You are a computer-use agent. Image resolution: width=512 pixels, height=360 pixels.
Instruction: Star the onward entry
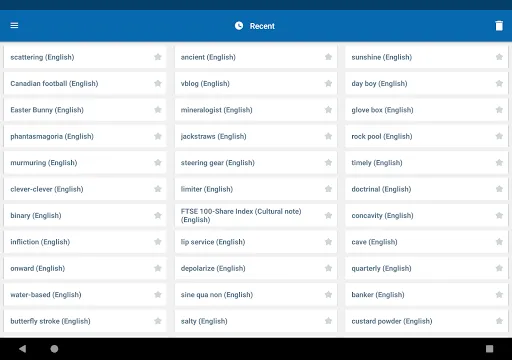pyautogui.click(x=158, y=268)
